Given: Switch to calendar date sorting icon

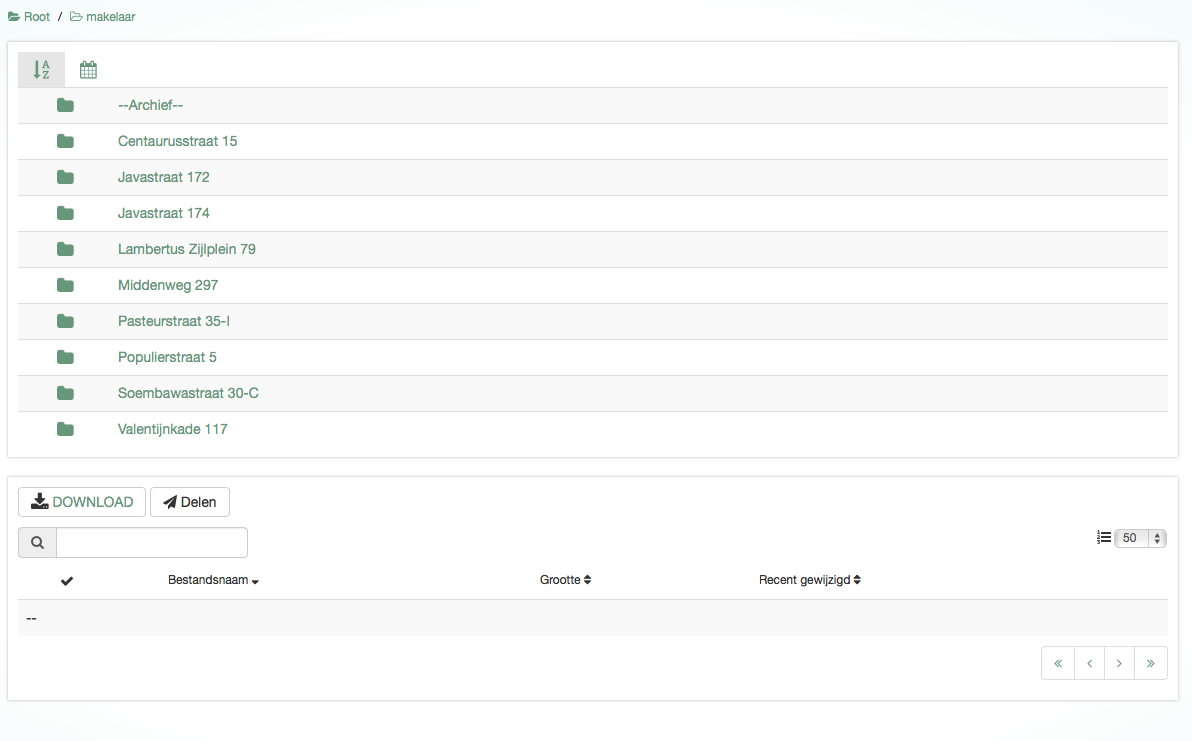Looking at the screenshot, I should point(88,70).
